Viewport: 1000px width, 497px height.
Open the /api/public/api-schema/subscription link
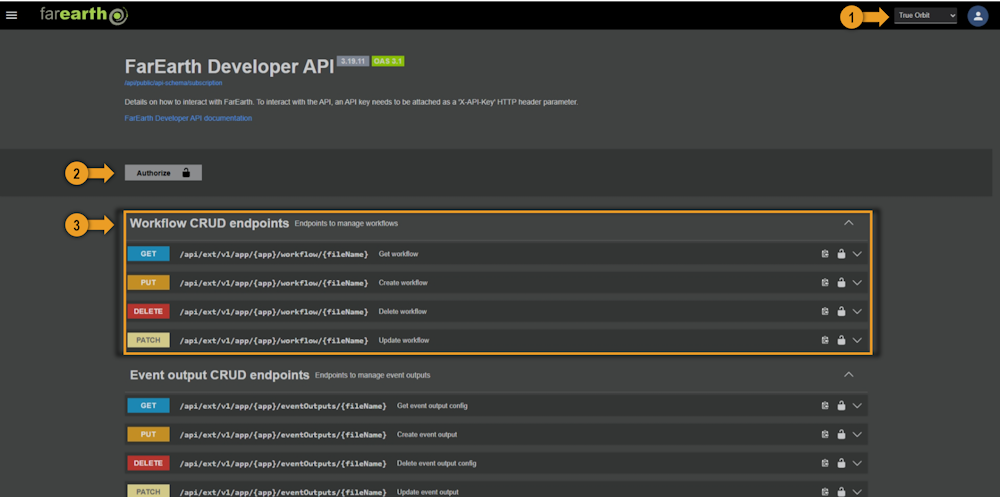click(x=173, y=83)
